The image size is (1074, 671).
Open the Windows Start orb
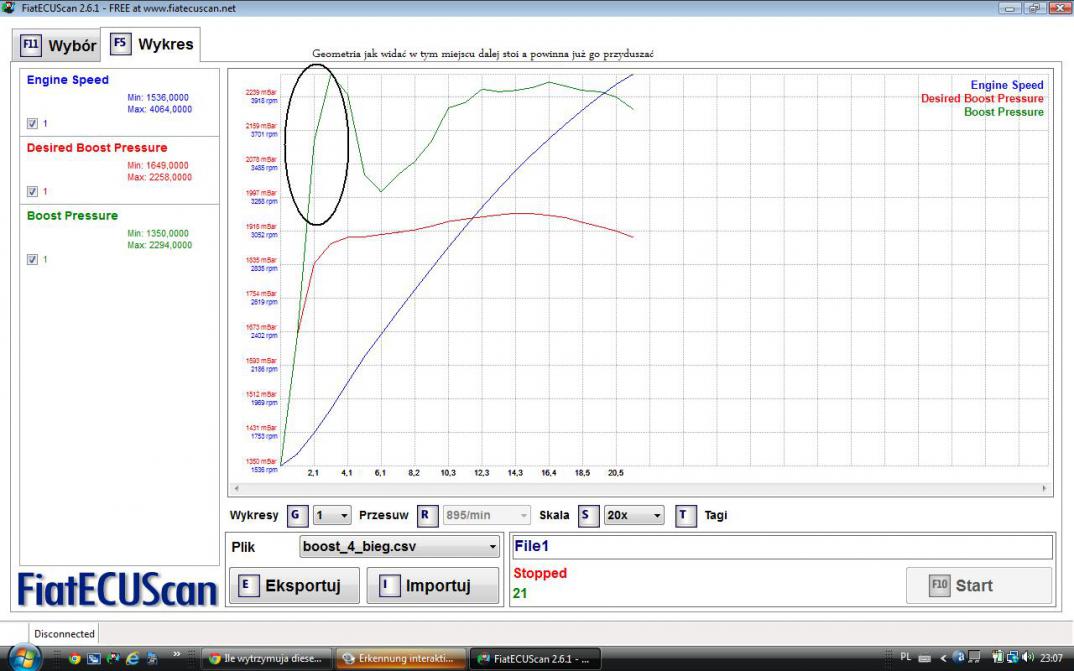click(x=25, y=659)
